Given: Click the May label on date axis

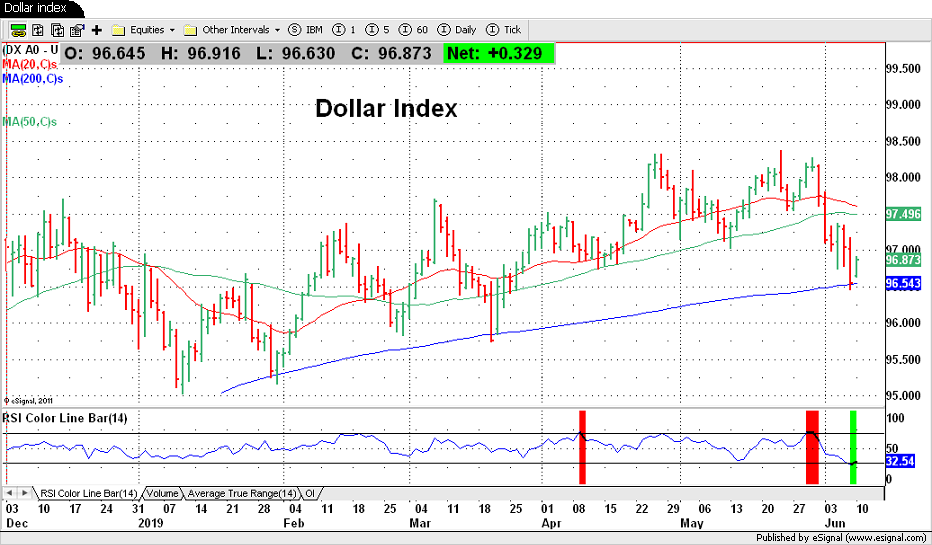Looking at the screenshot, I should (x=692, y=523).
